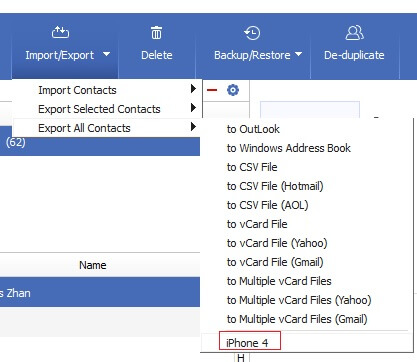Select to CSV File (AOL)

(267, 205)
